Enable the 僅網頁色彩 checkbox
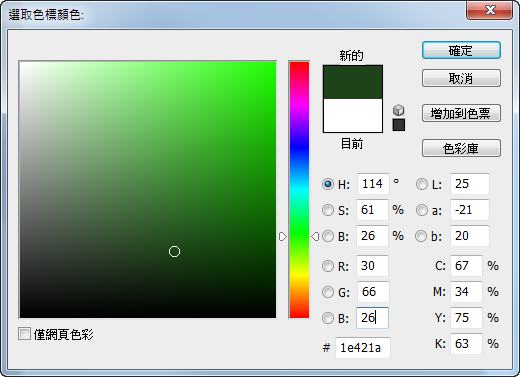 coord(24,334)
